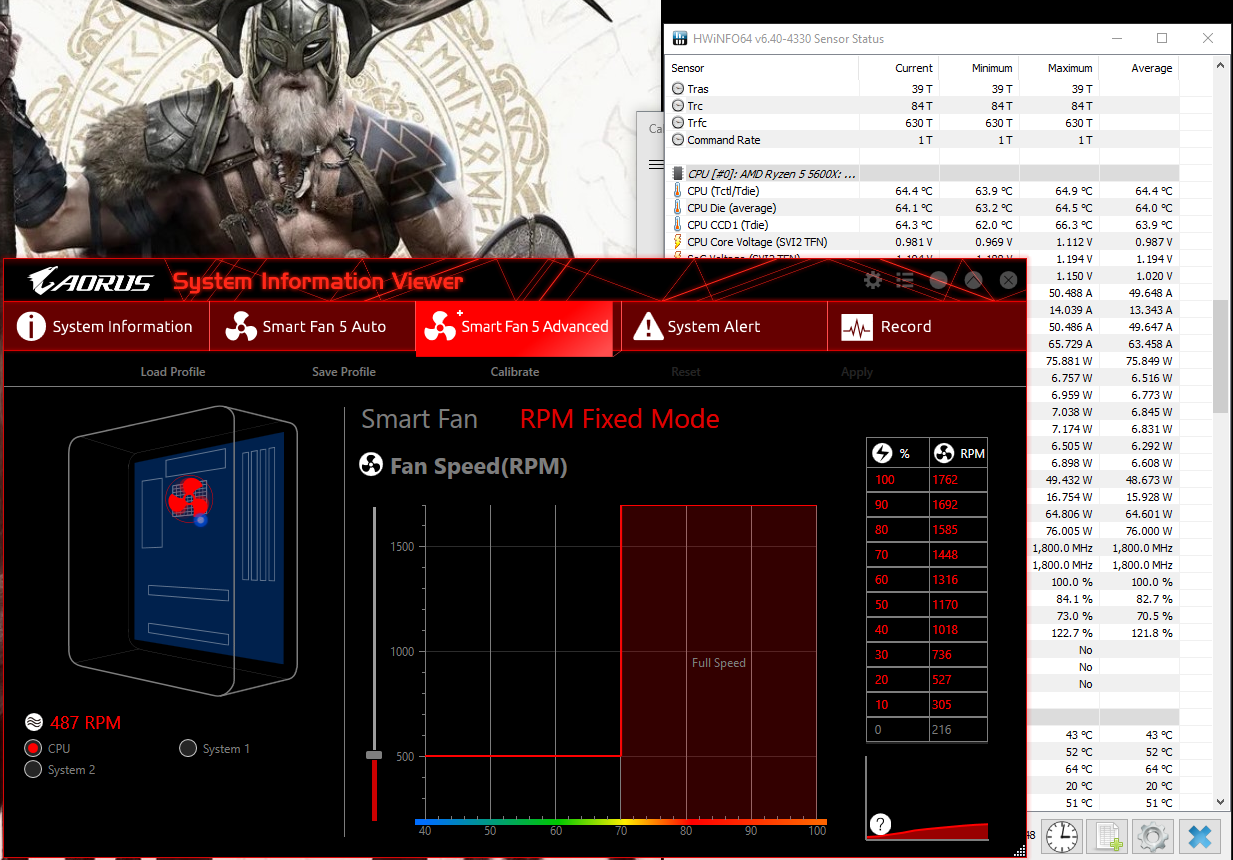Click HWiNFO logging sheet with plus icon
This screenshot has width=1233, height=860.
coord(1108,836)
